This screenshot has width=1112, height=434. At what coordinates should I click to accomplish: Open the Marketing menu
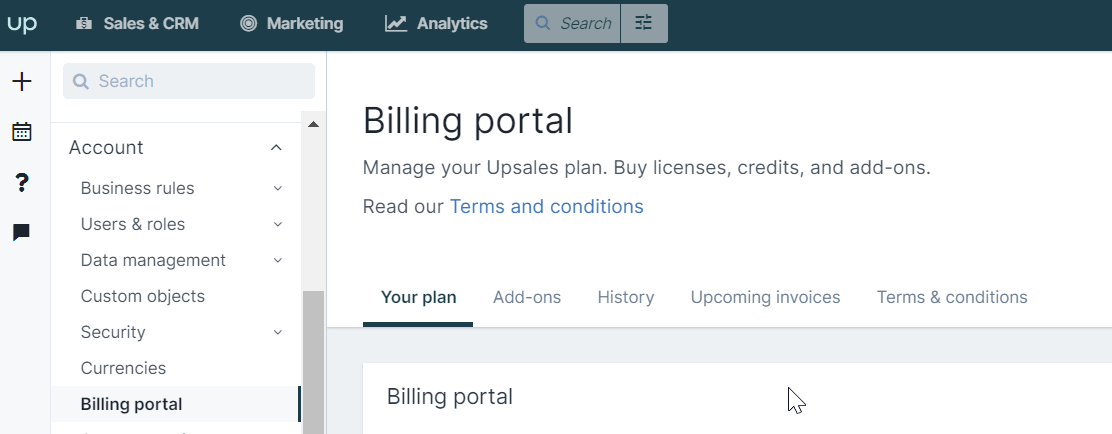click(x=291, y=23)
